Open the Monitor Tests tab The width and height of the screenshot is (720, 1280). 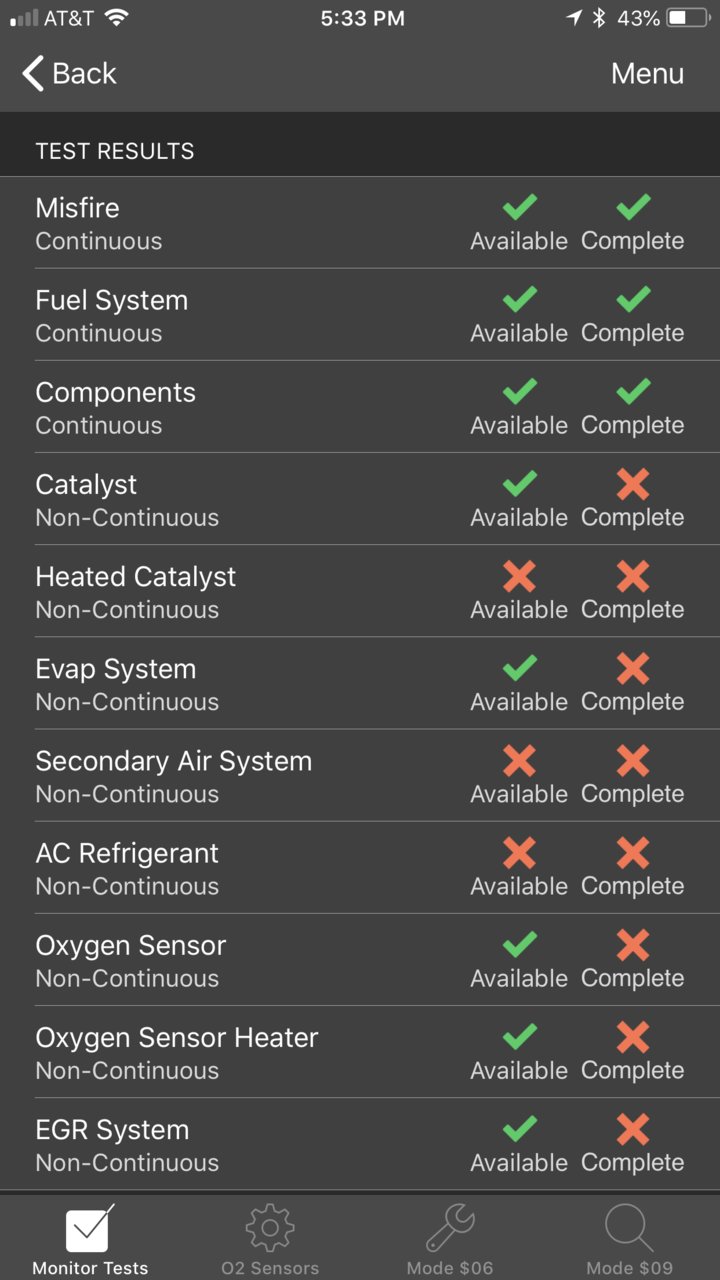[x=90, y=1239]
